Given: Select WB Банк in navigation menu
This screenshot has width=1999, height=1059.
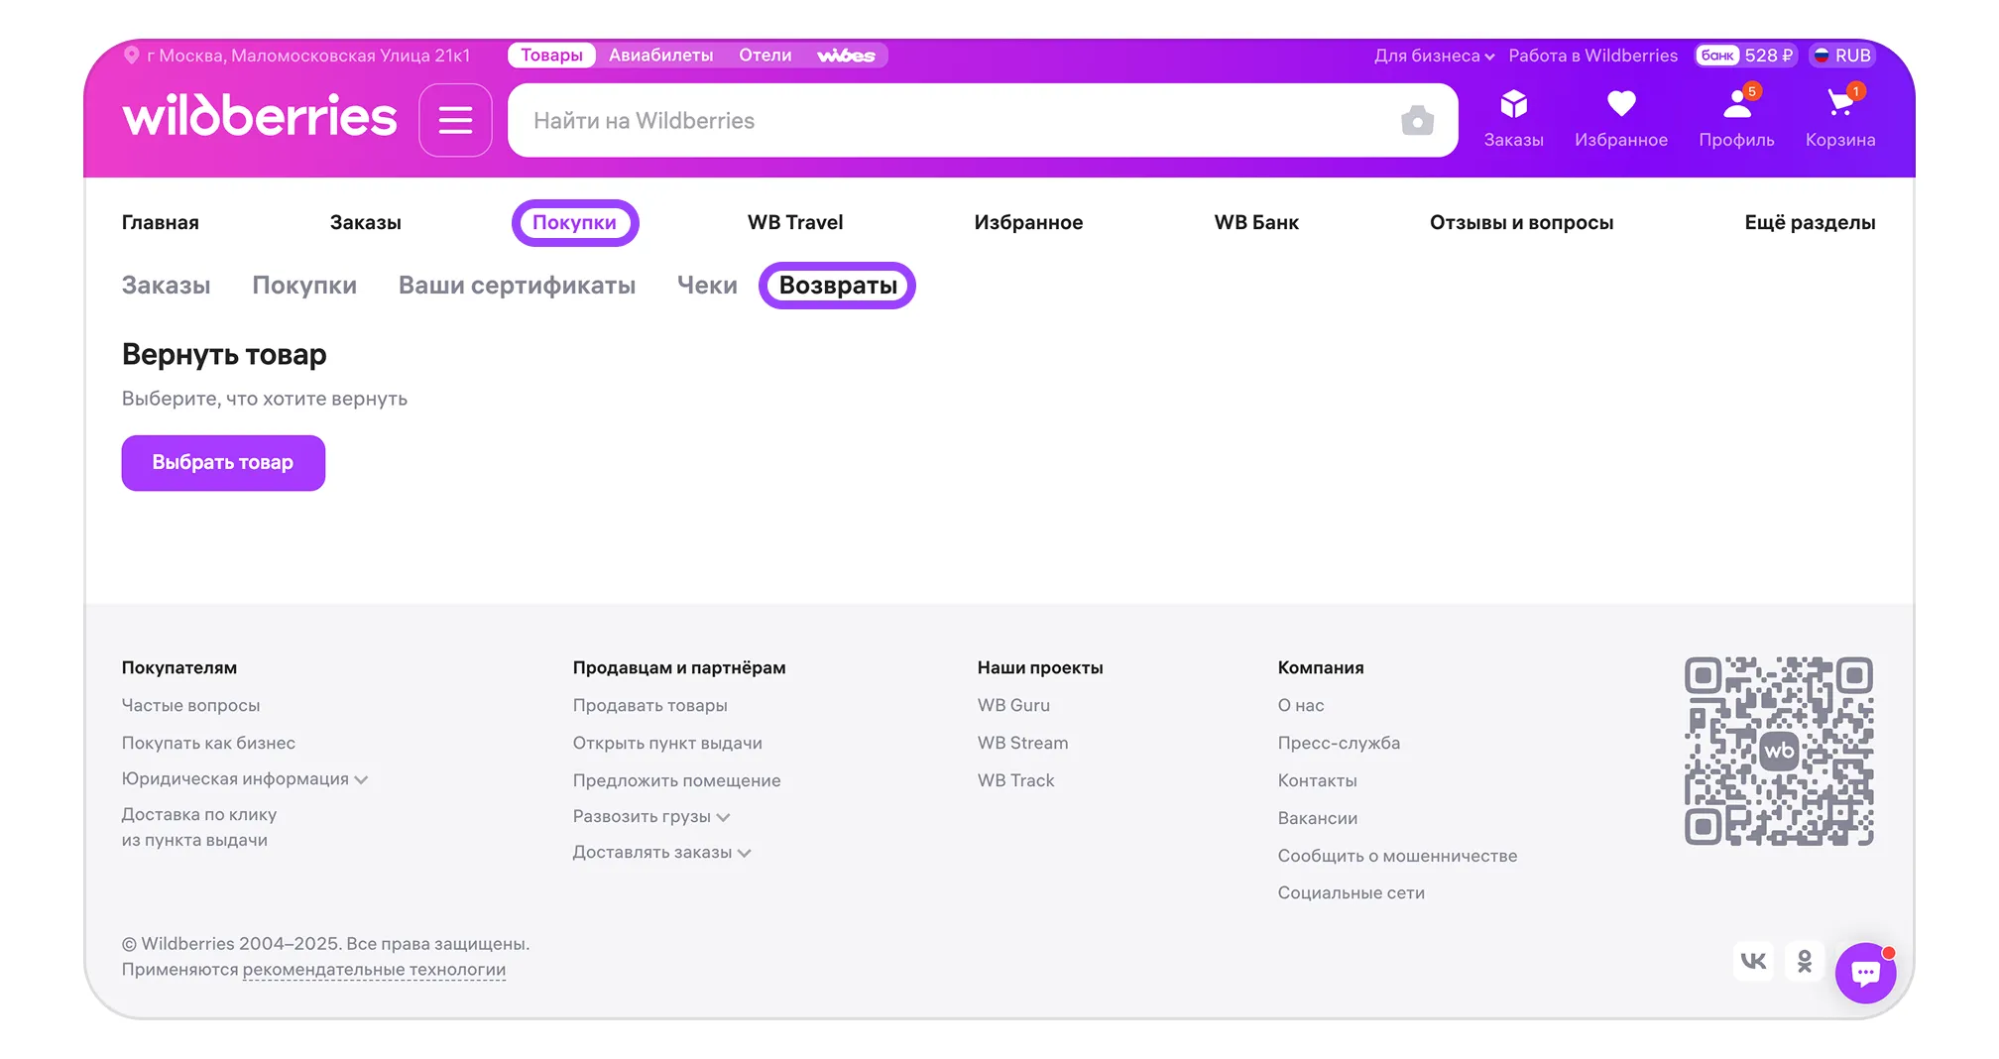Looking at the screenshot, I should click(1255, 223).
